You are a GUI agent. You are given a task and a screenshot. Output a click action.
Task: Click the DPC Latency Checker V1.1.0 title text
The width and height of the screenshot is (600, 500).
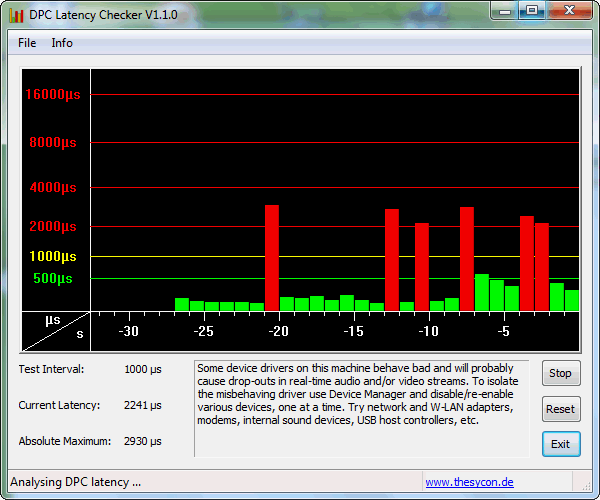tap(103, 15)
